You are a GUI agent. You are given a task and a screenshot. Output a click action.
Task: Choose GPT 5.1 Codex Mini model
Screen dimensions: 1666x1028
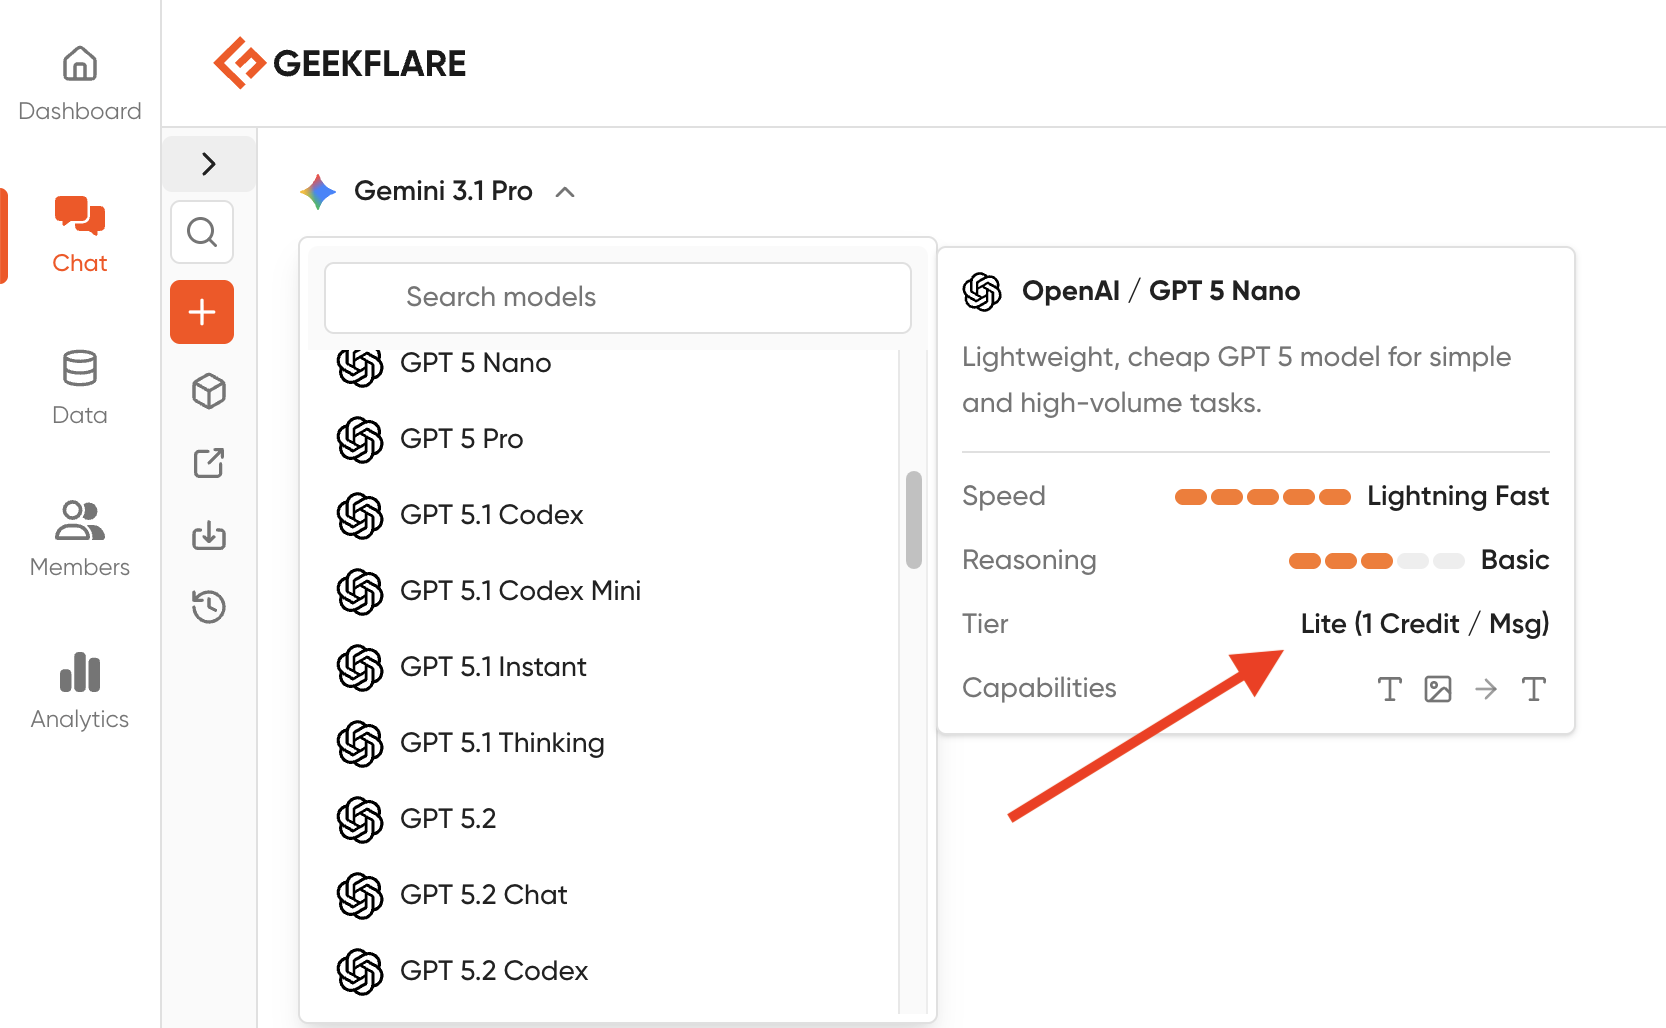520,591
